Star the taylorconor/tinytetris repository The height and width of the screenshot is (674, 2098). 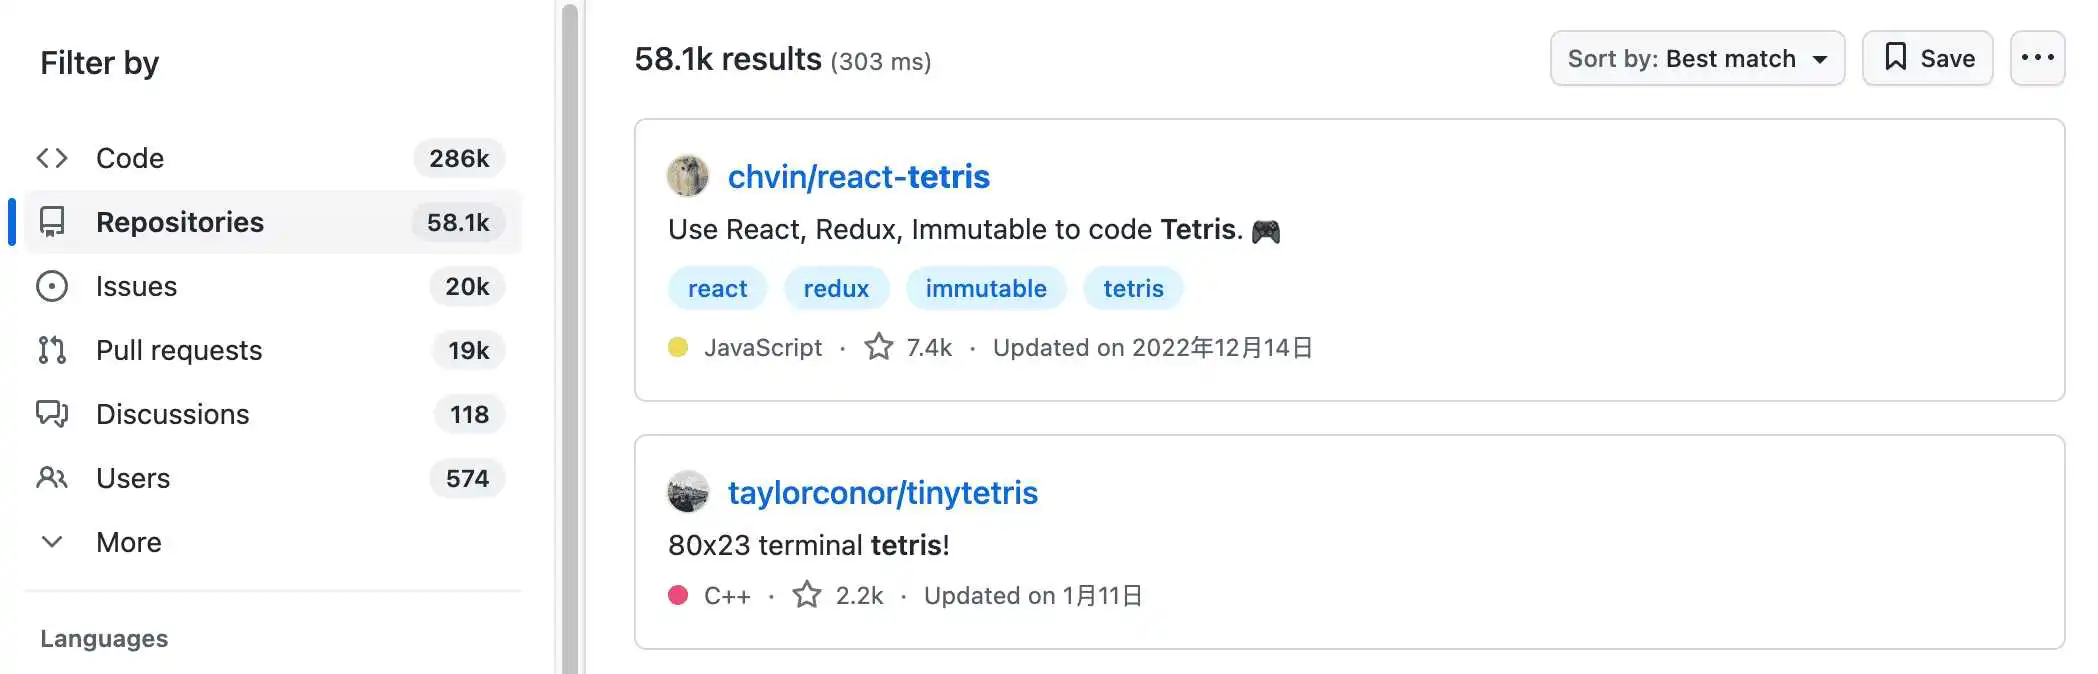tap(807, 595)
